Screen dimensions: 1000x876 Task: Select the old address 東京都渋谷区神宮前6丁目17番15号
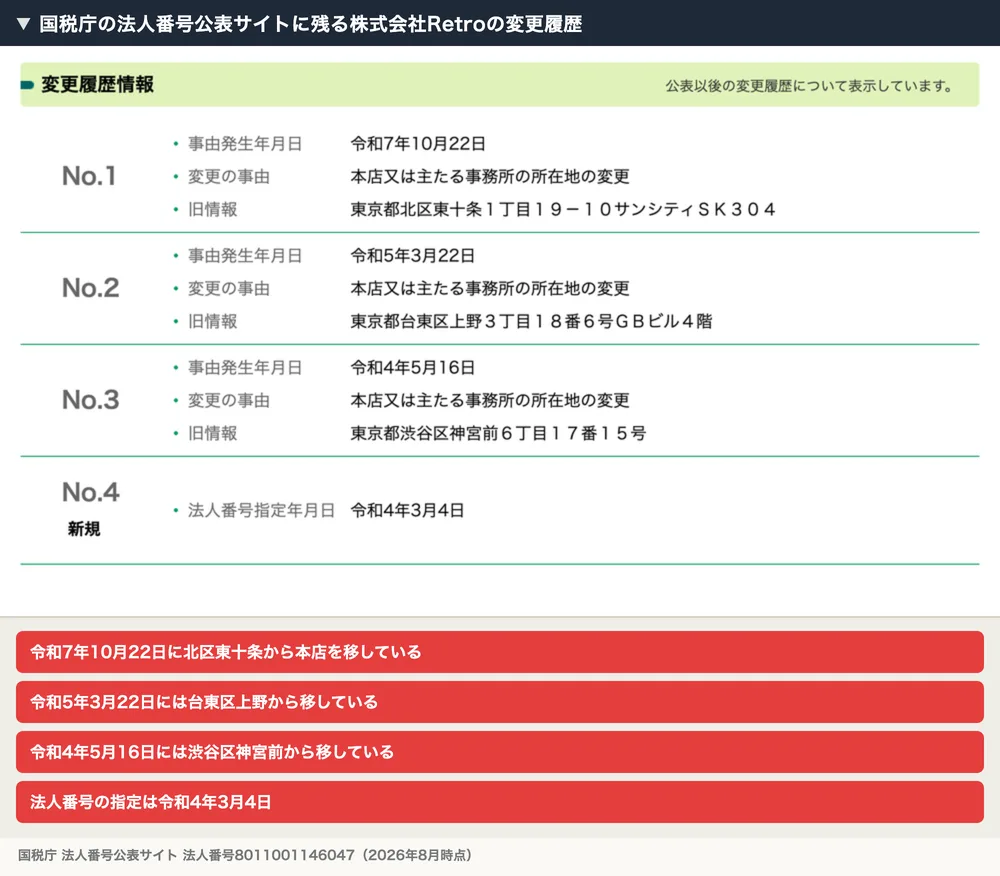pos(499,434)
